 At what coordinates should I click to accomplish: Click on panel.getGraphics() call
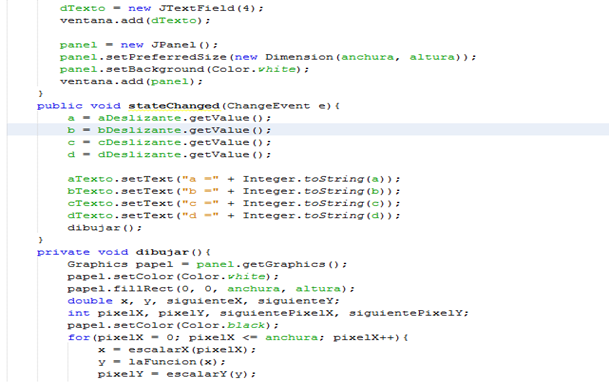pos(271,264)
